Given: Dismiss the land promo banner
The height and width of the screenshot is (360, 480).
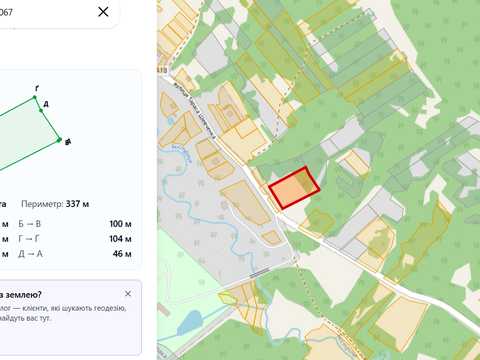Looking at the screenshot, I should click(x=128, y=294).
